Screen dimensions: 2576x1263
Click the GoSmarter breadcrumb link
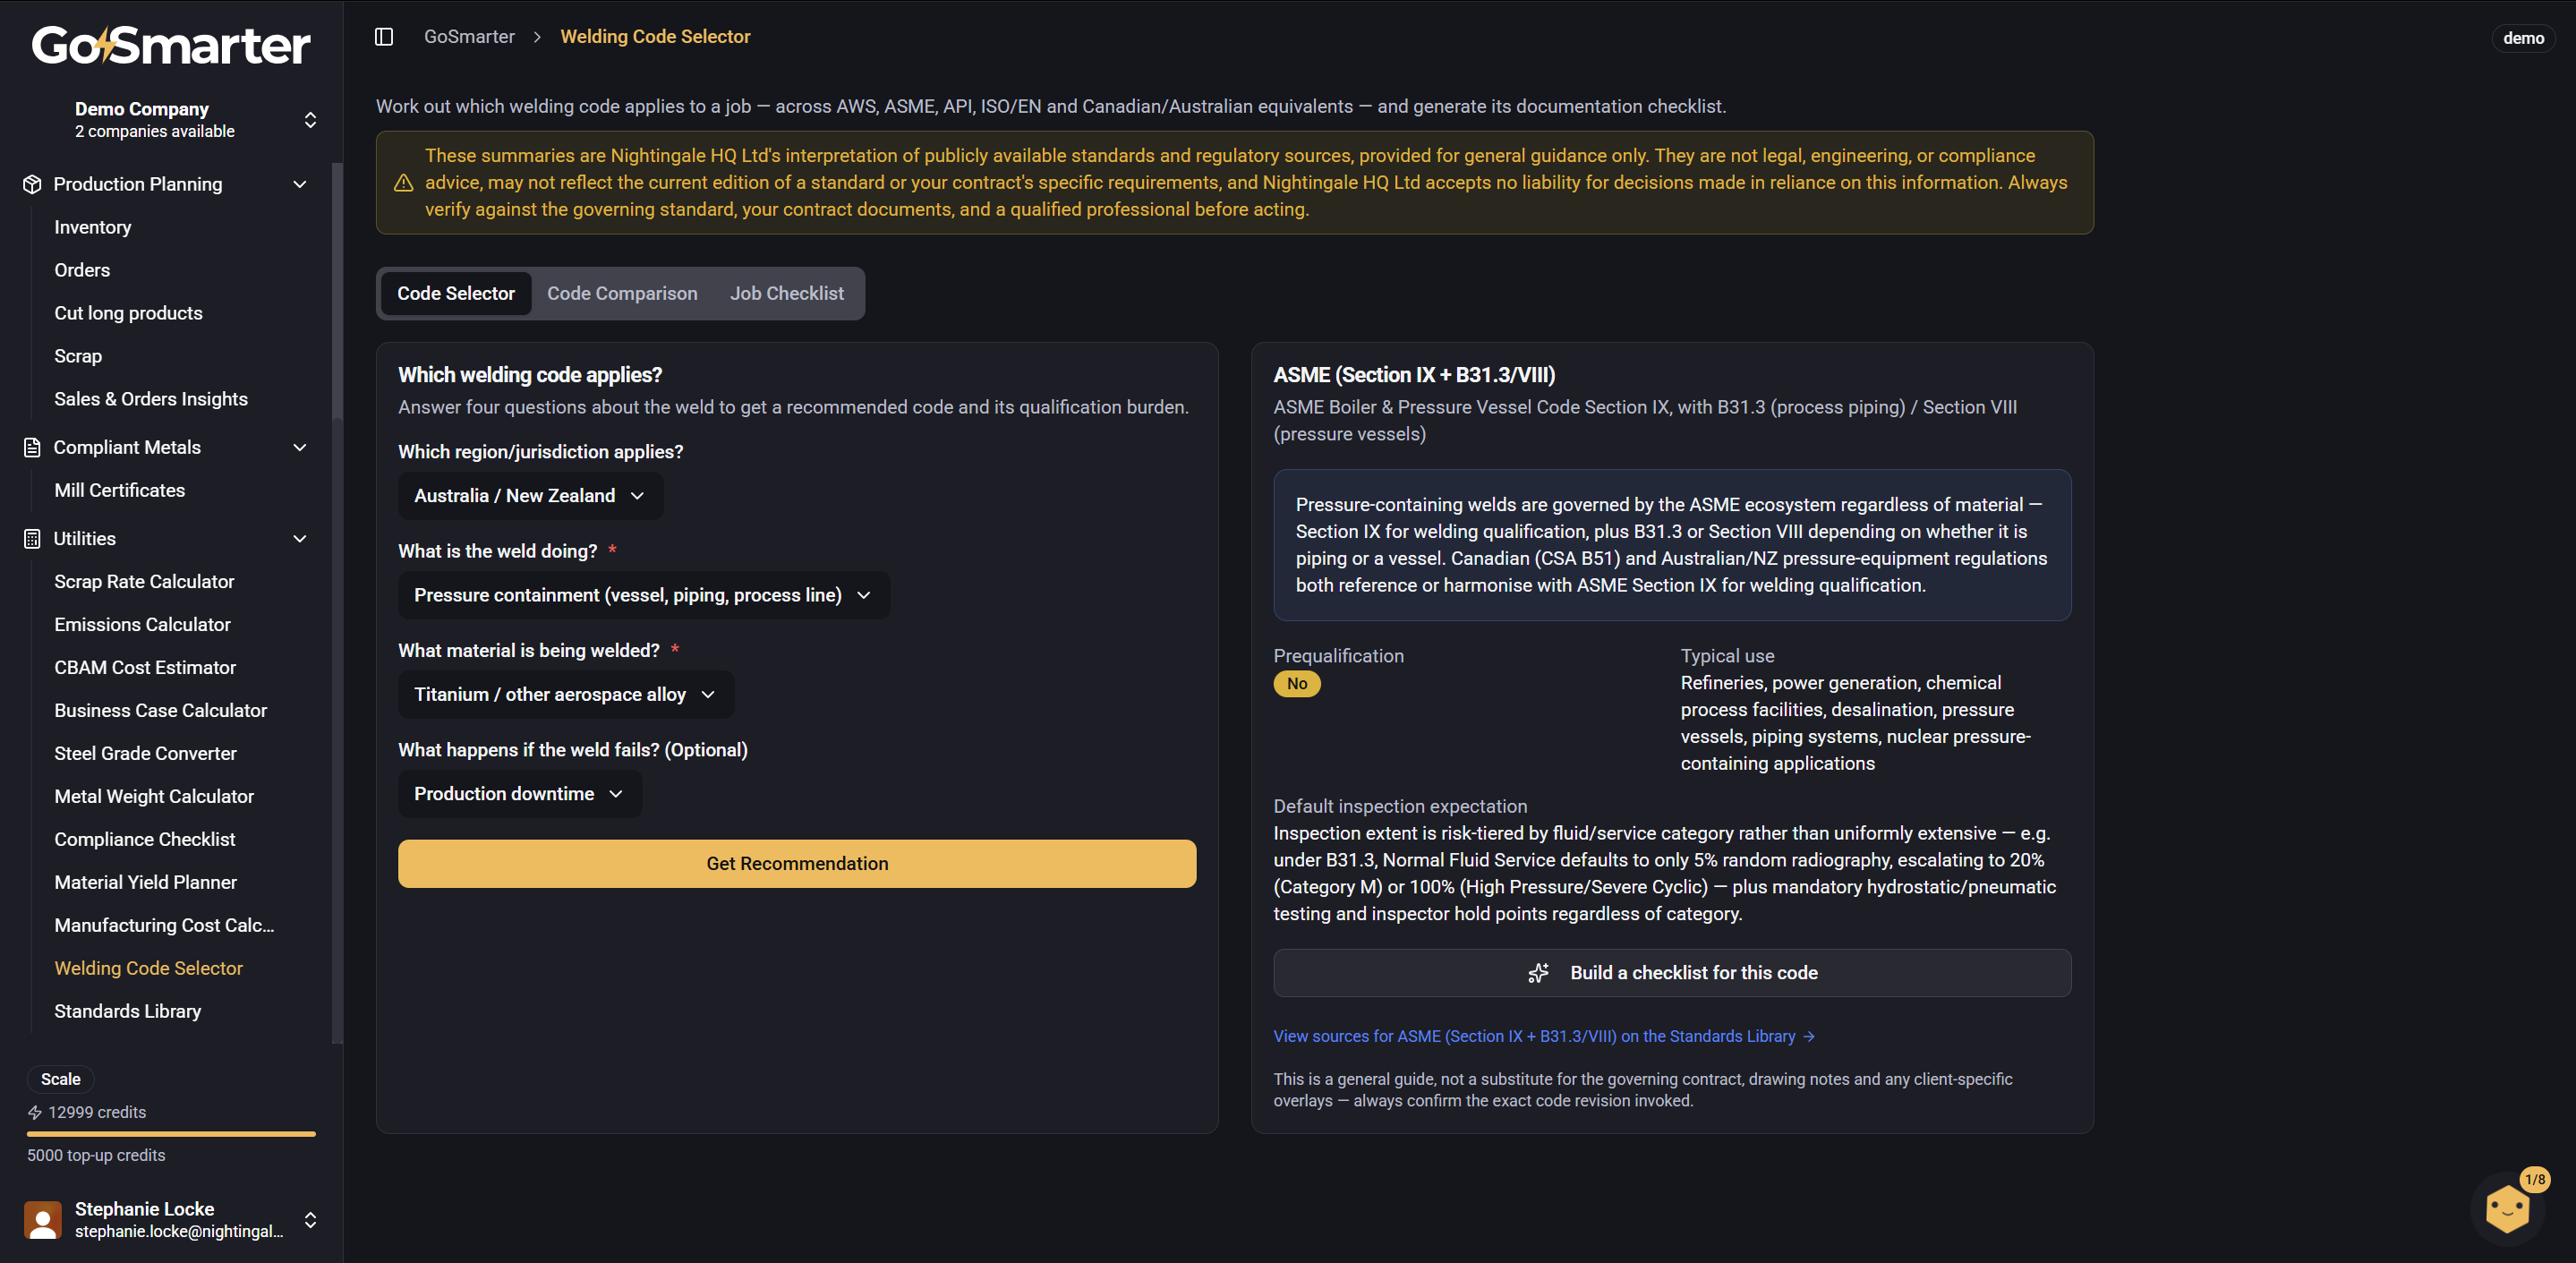(469, 37)
